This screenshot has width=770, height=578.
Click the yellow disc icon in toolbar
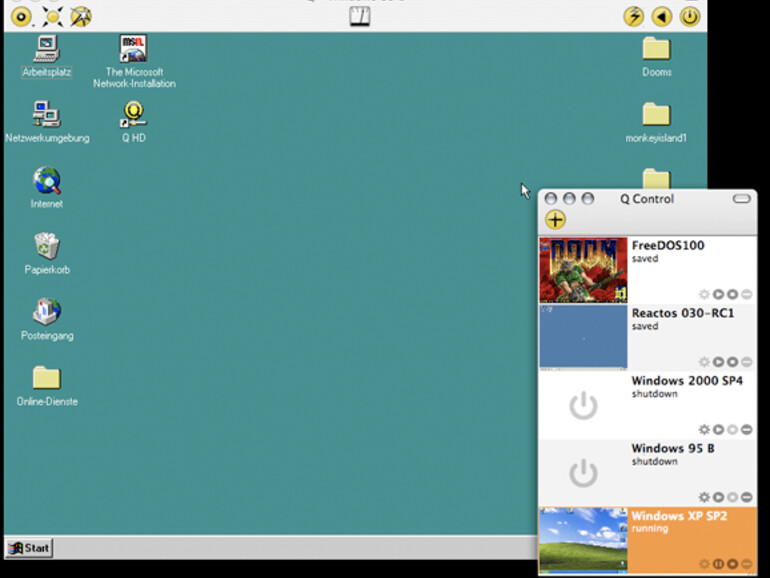[x=21, y=16]
